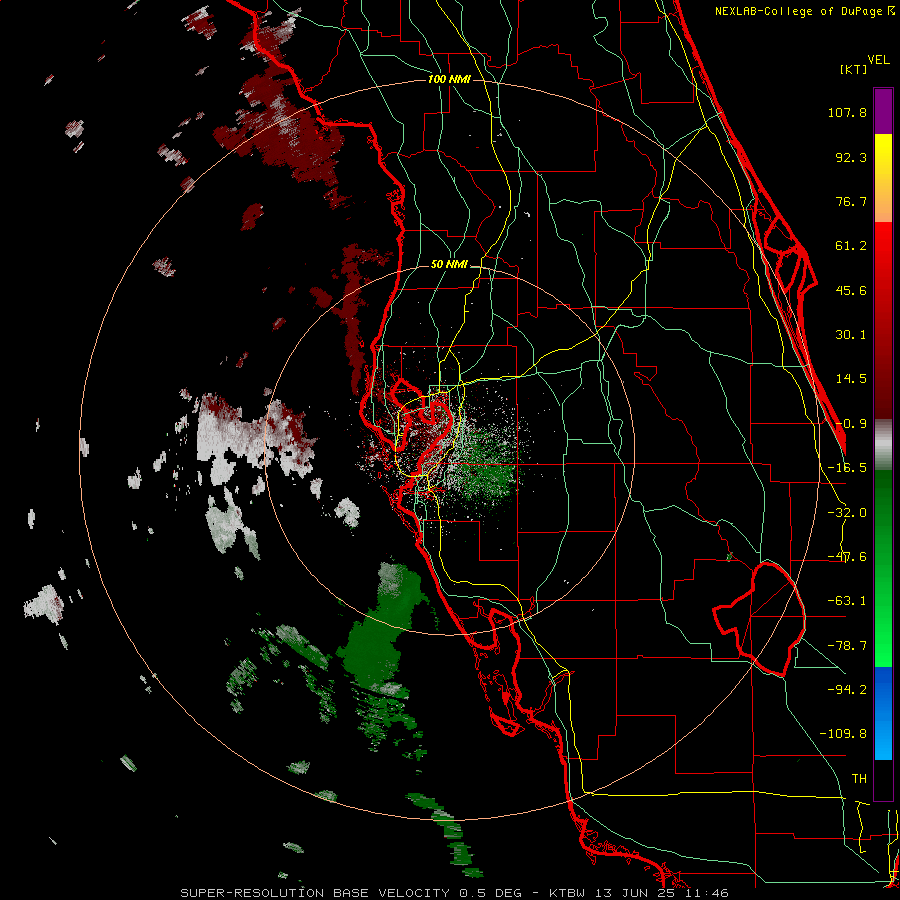Image resolution: width=900 pixels, height=900 pixels.
Task: Pick the gray near-zero segment of color bar
Action: [x=883, y=445]
